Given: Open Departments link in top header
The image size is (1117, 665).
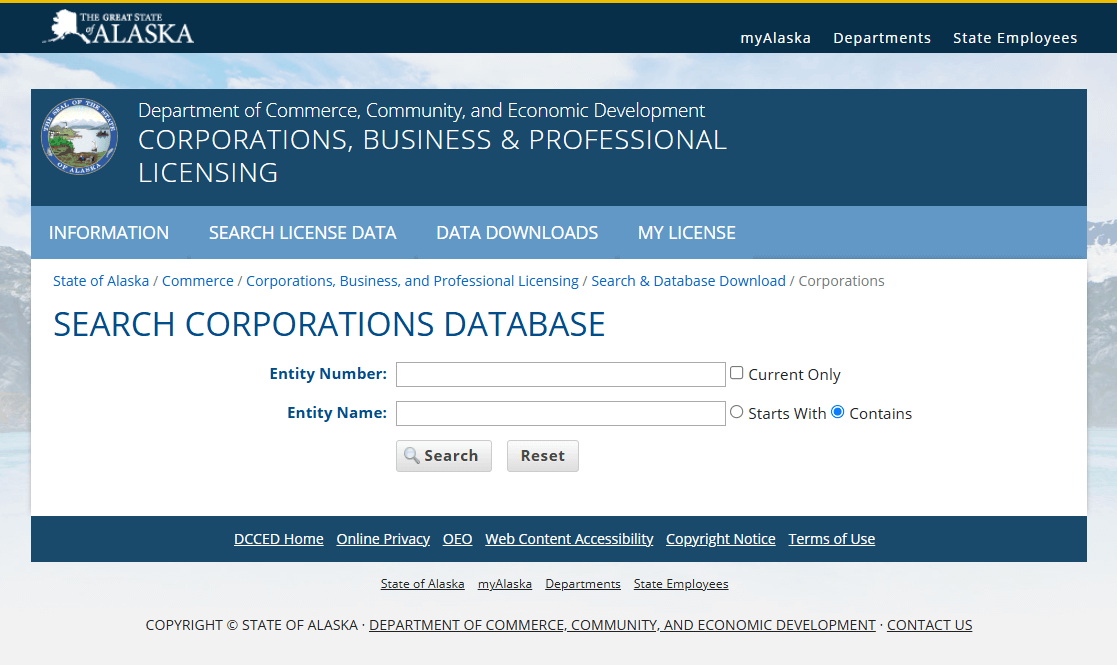Looking at the screenshot, I should coord(882,38).
